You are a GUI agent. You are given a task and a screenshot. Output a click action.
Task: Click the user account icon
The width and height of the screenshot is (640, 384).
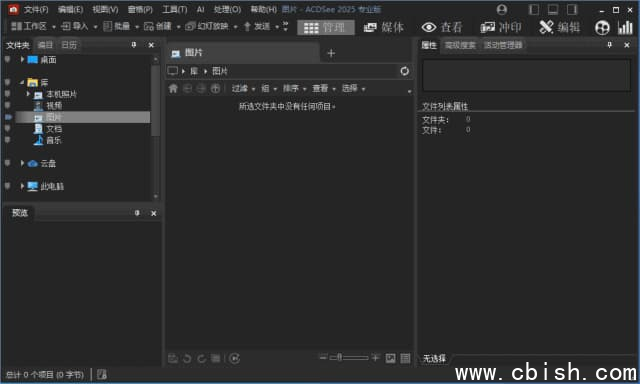point(502,9)
